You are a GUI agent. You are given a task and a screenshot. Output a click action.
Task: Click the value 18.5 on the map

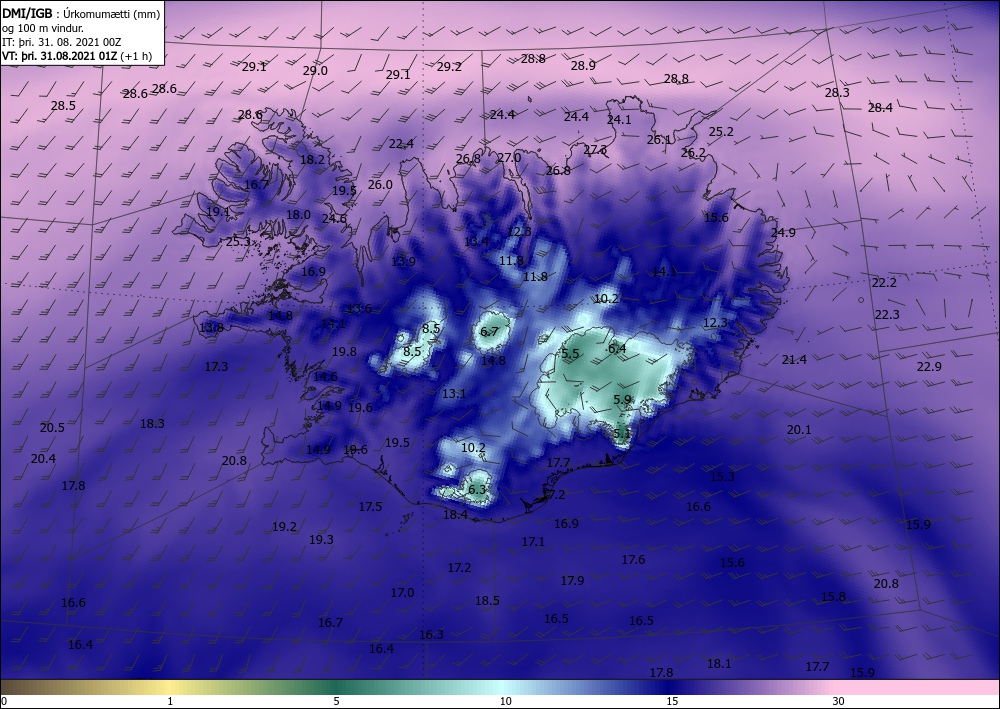(x=487, y=601)
